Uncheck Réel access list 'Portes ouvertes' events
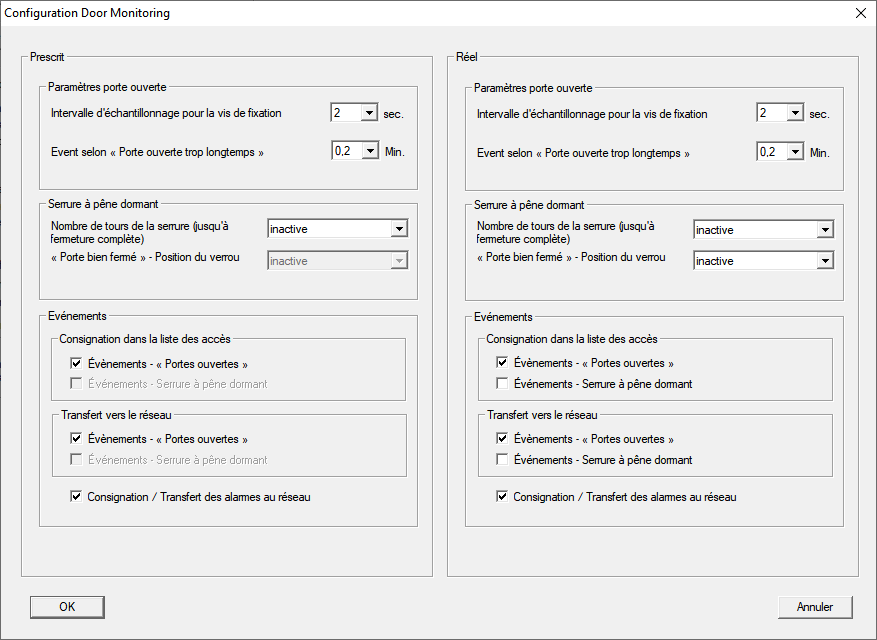 click(503, 363)
